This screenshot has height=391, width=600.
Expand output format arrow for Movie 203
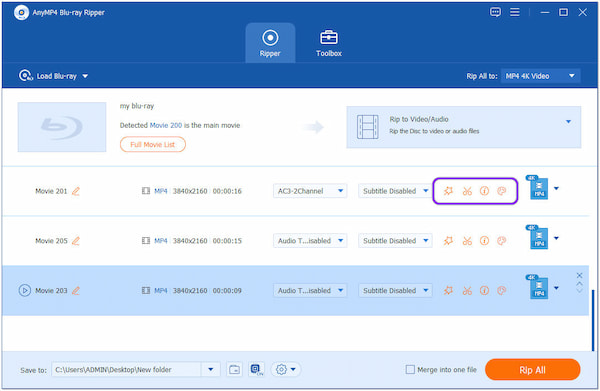pos(556,288)
